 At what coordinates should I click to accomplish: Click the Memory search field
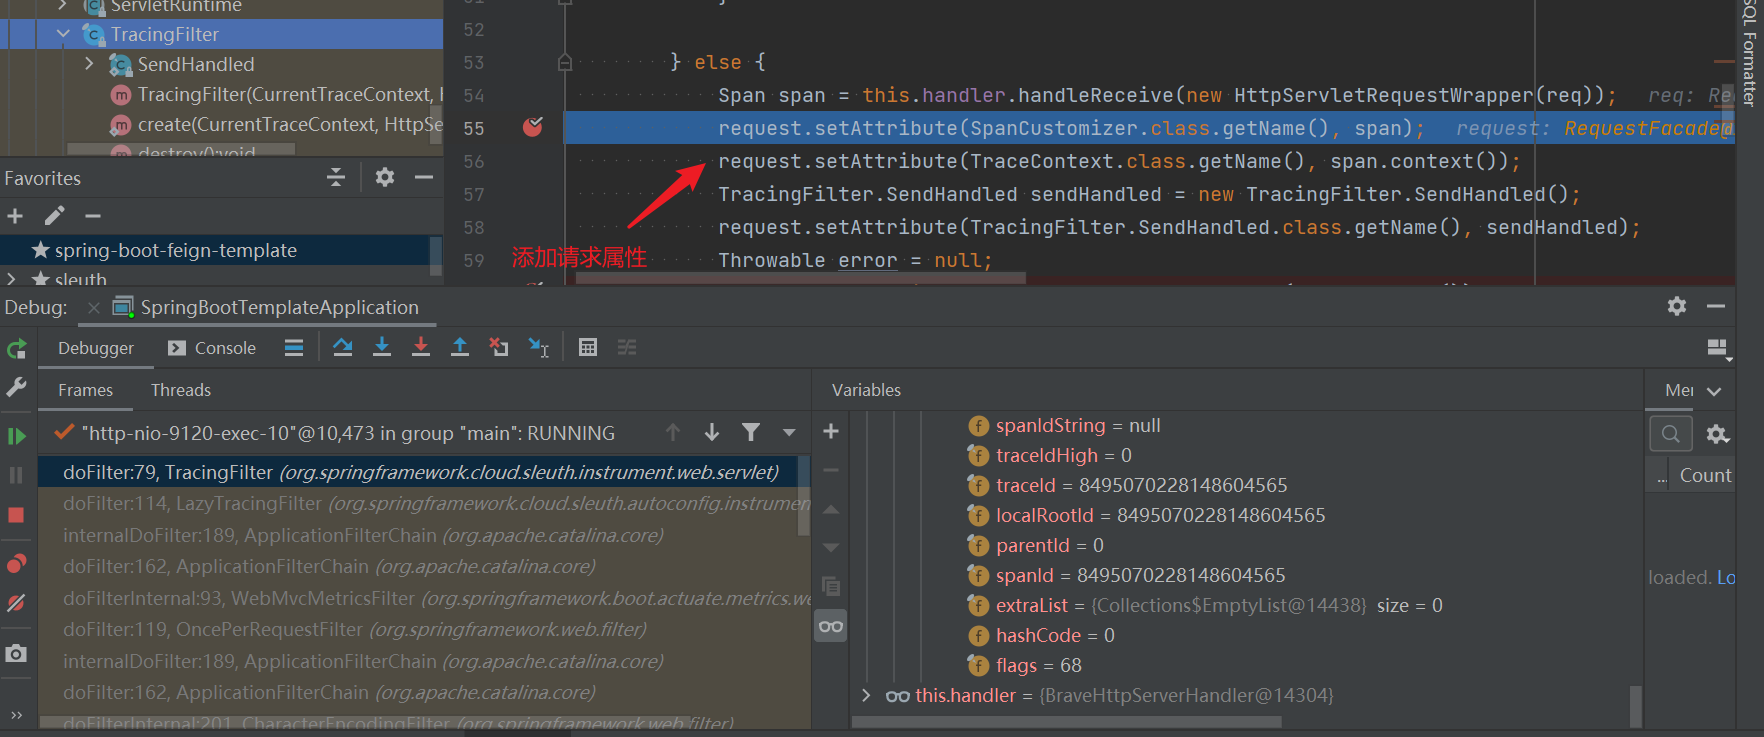click(x=1671, y=434)
